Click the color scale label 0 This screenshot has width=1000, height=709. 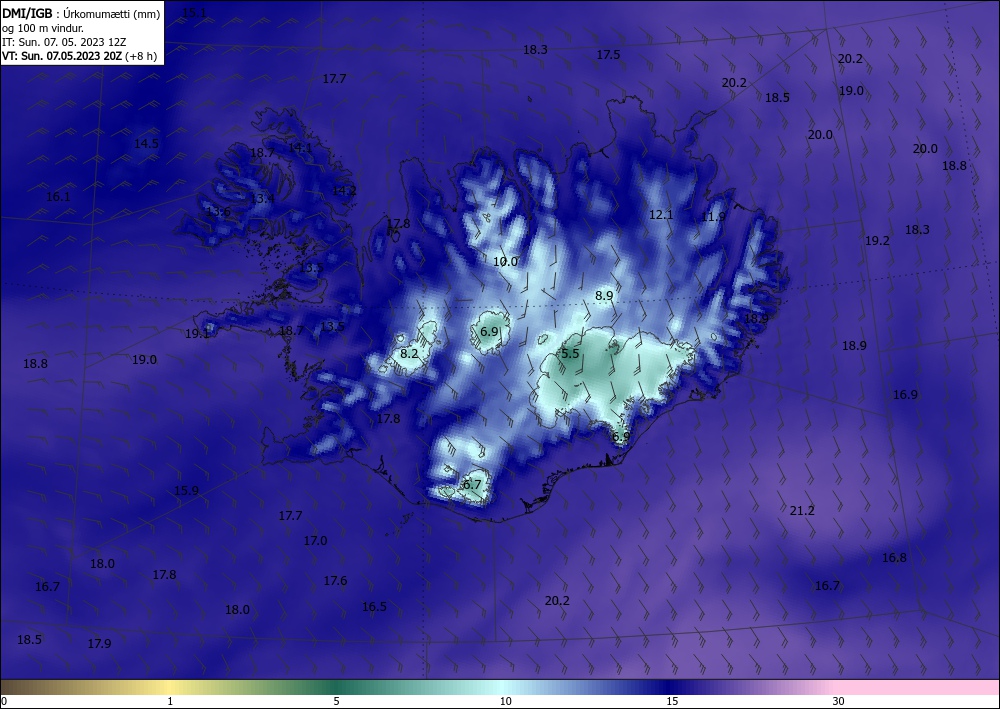point(4,701)
